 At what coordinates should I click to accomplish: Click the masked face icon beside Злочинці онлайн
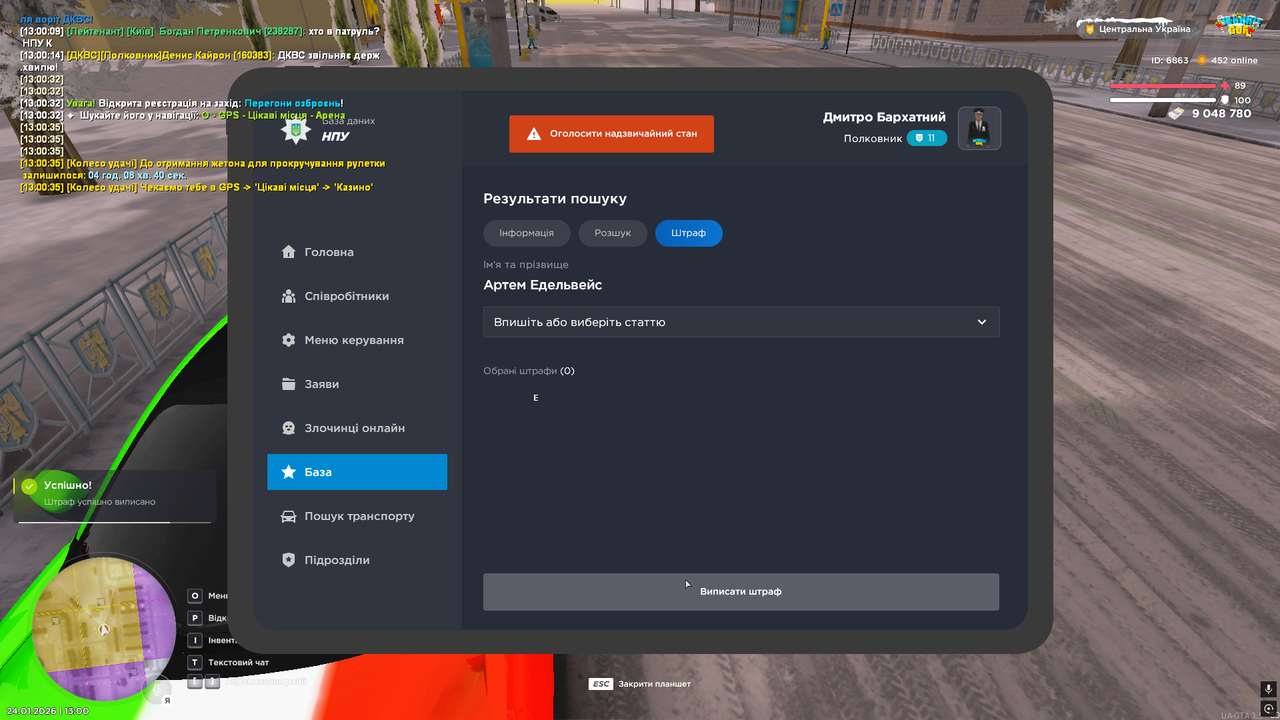pos(288,428)
